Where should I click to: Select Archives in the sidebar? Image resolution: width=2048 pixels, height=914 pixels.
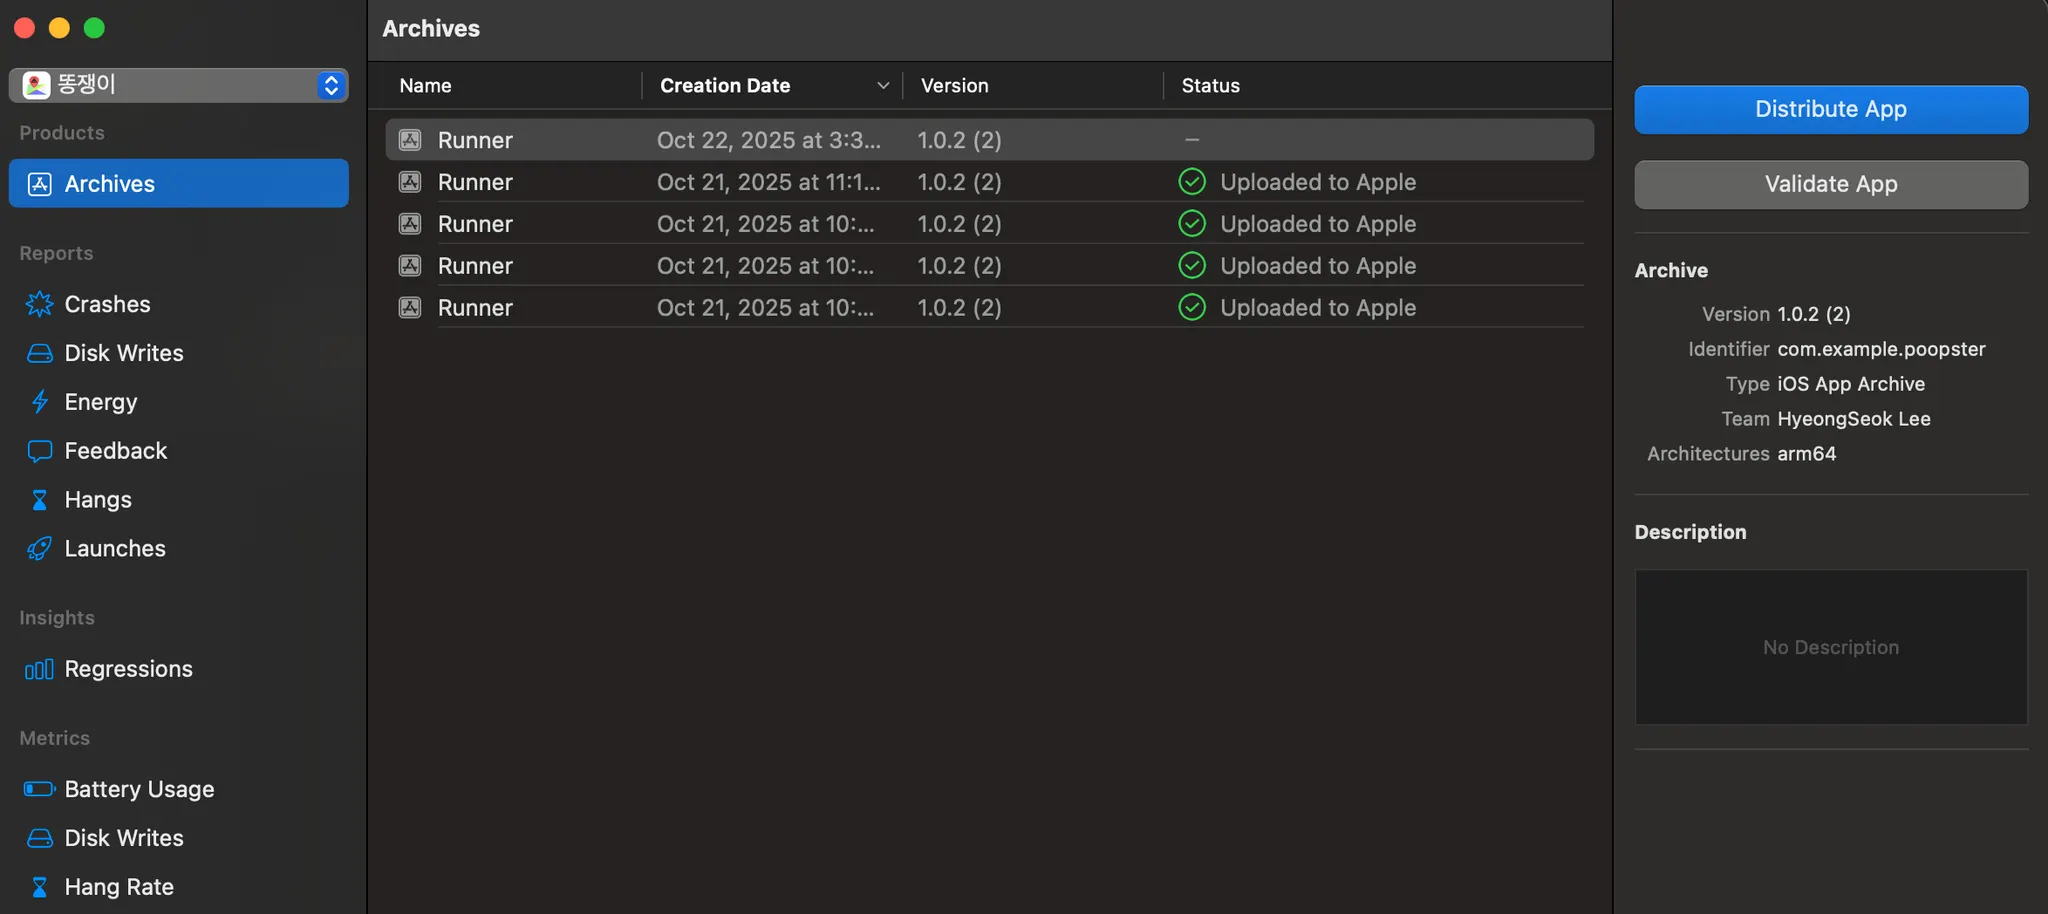[x=179, y=184]
